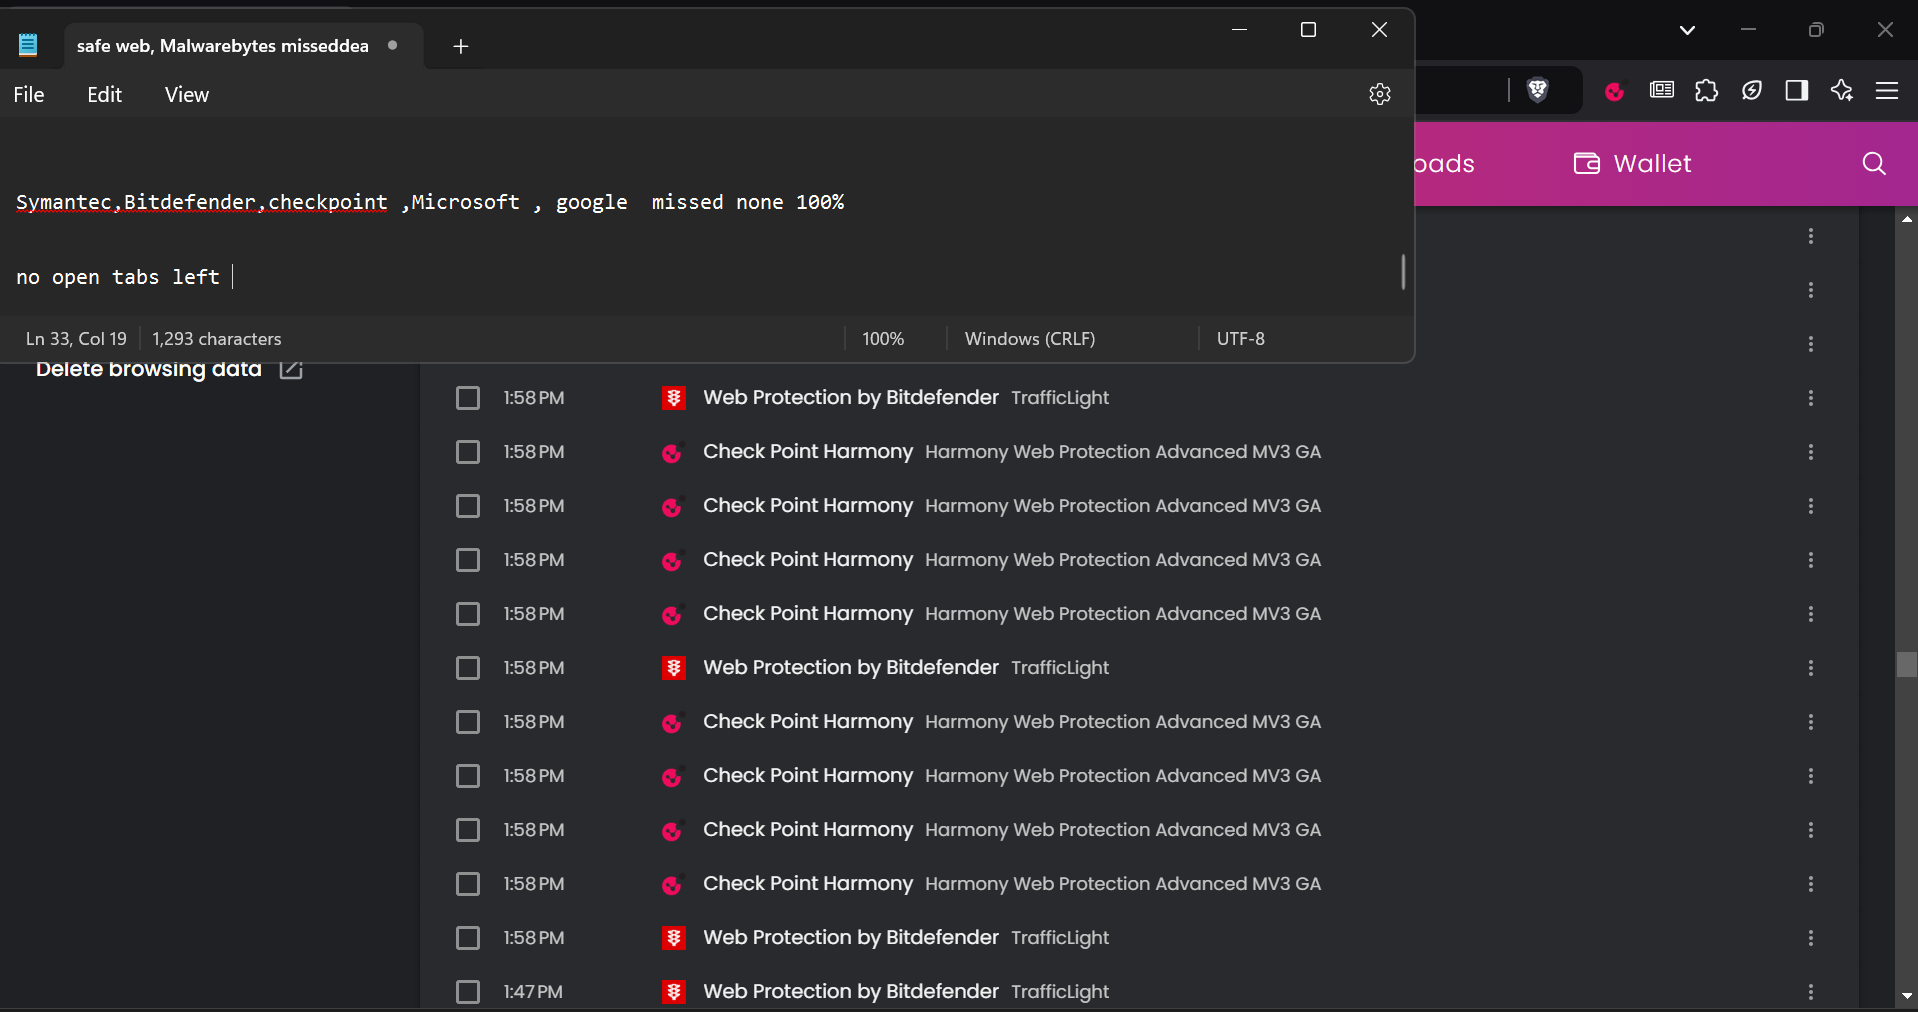Click the wallet icon beside Wallet label

1587,164
